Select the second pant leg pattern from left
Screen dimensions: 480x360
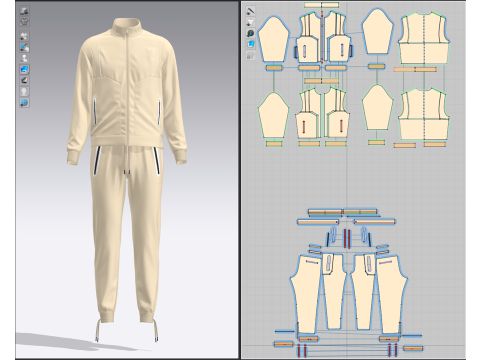pyautogui.click(x=334, y=292)
